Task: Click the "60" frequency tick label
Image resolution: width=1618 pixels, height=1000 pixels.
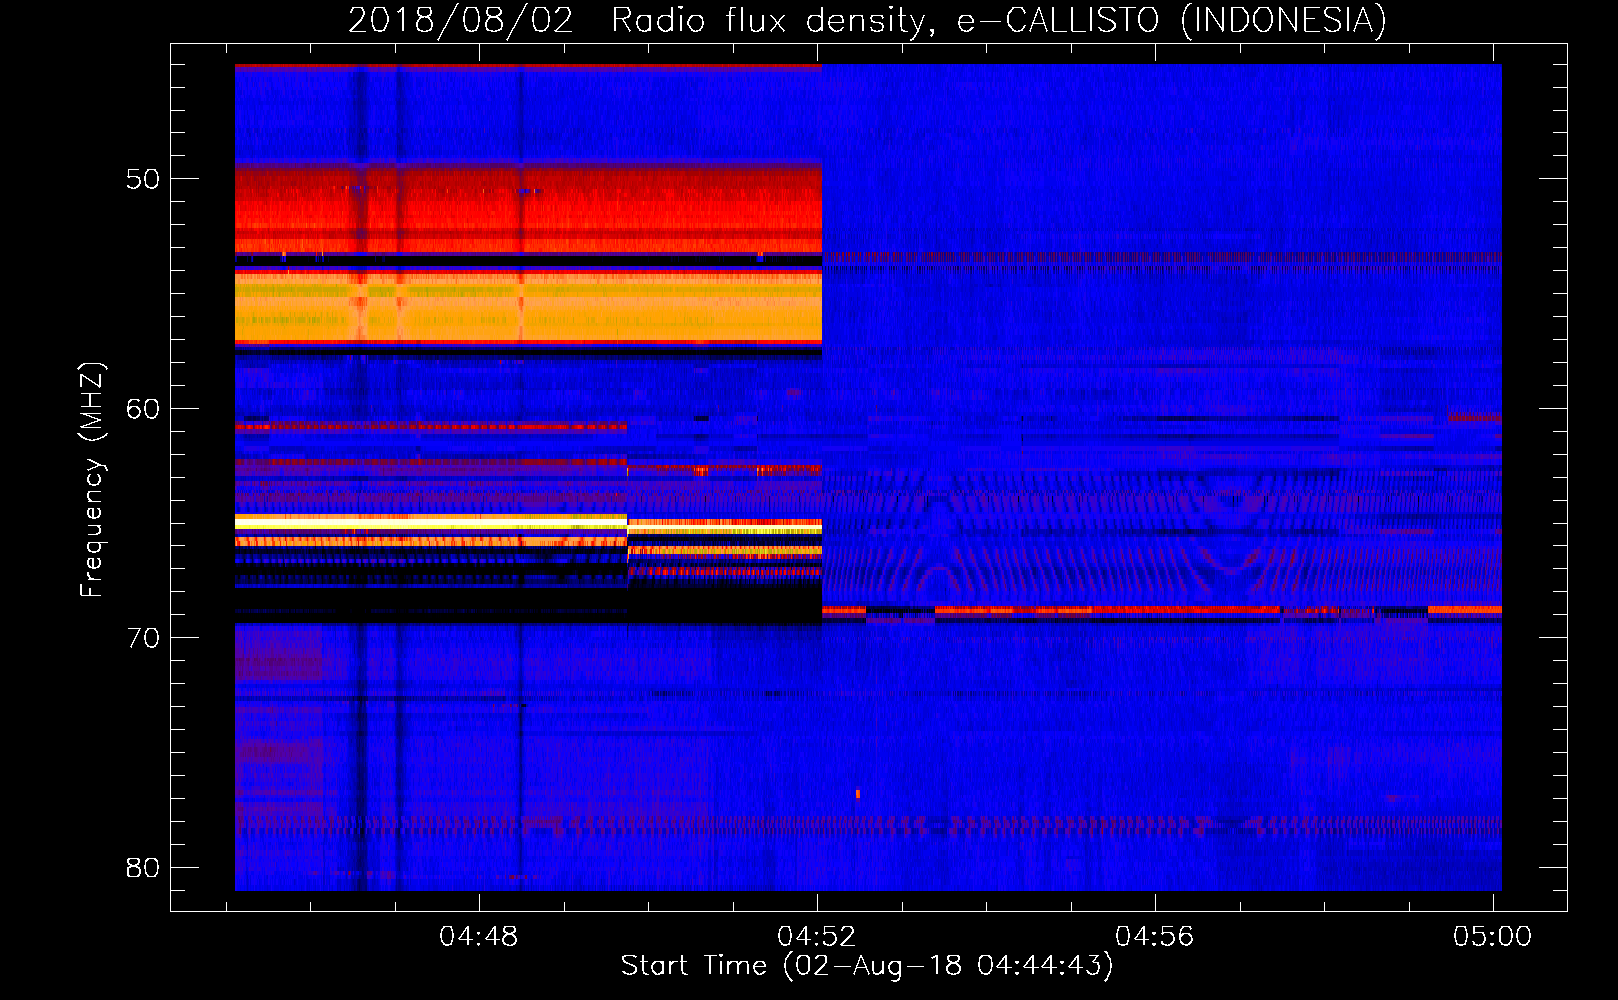Action: [x=143, y=408]
